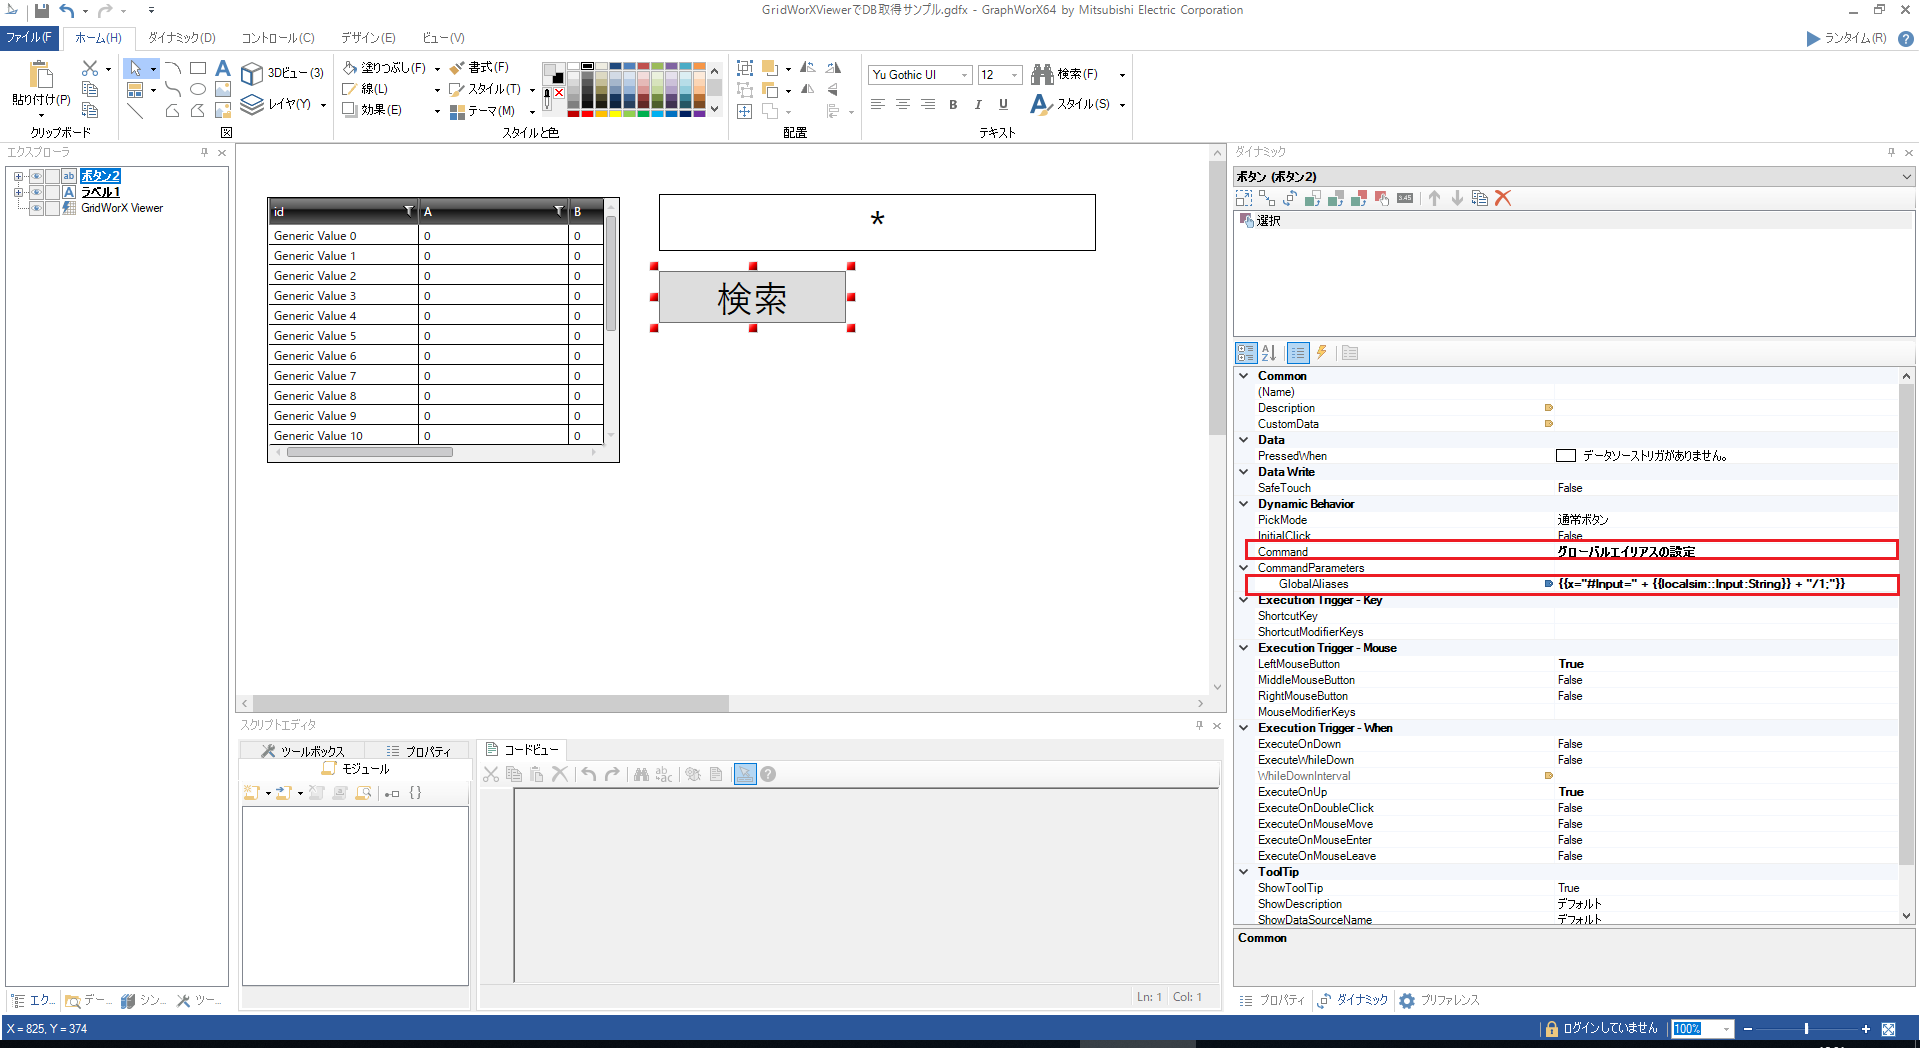The height and width of the screenshot is (1048, 1920).
Task: Open the プリファレンス tab at the panel bottom
Action: click(x=1440, y=1000)
